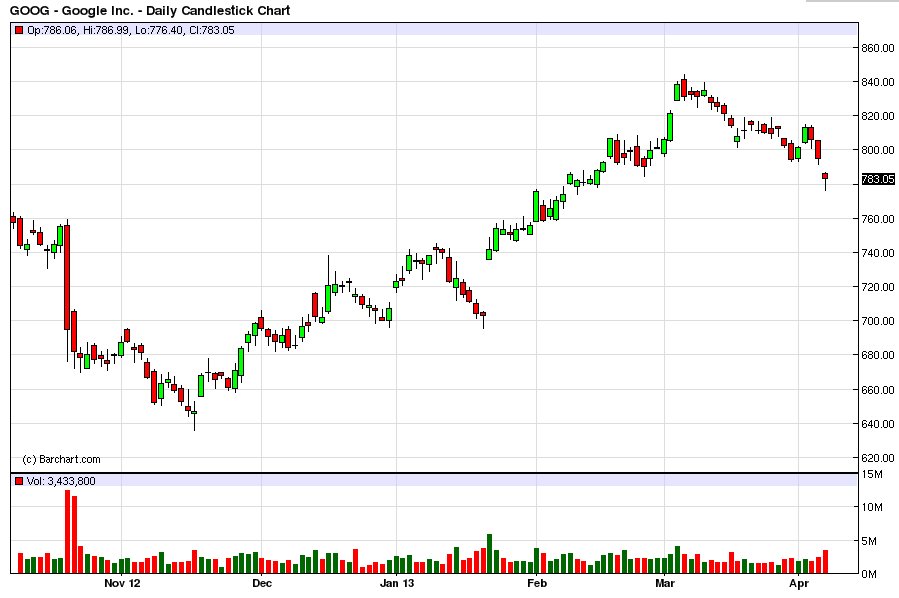
Task: Click the Dec date axis label
Action: pyautogui.click(x=262, y=584)
